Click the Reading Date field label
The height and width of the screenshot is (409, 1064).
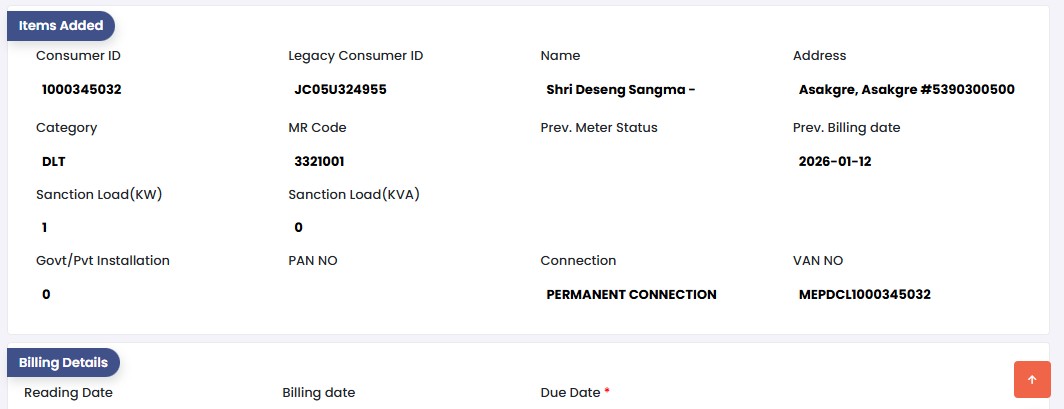[68, 393]
